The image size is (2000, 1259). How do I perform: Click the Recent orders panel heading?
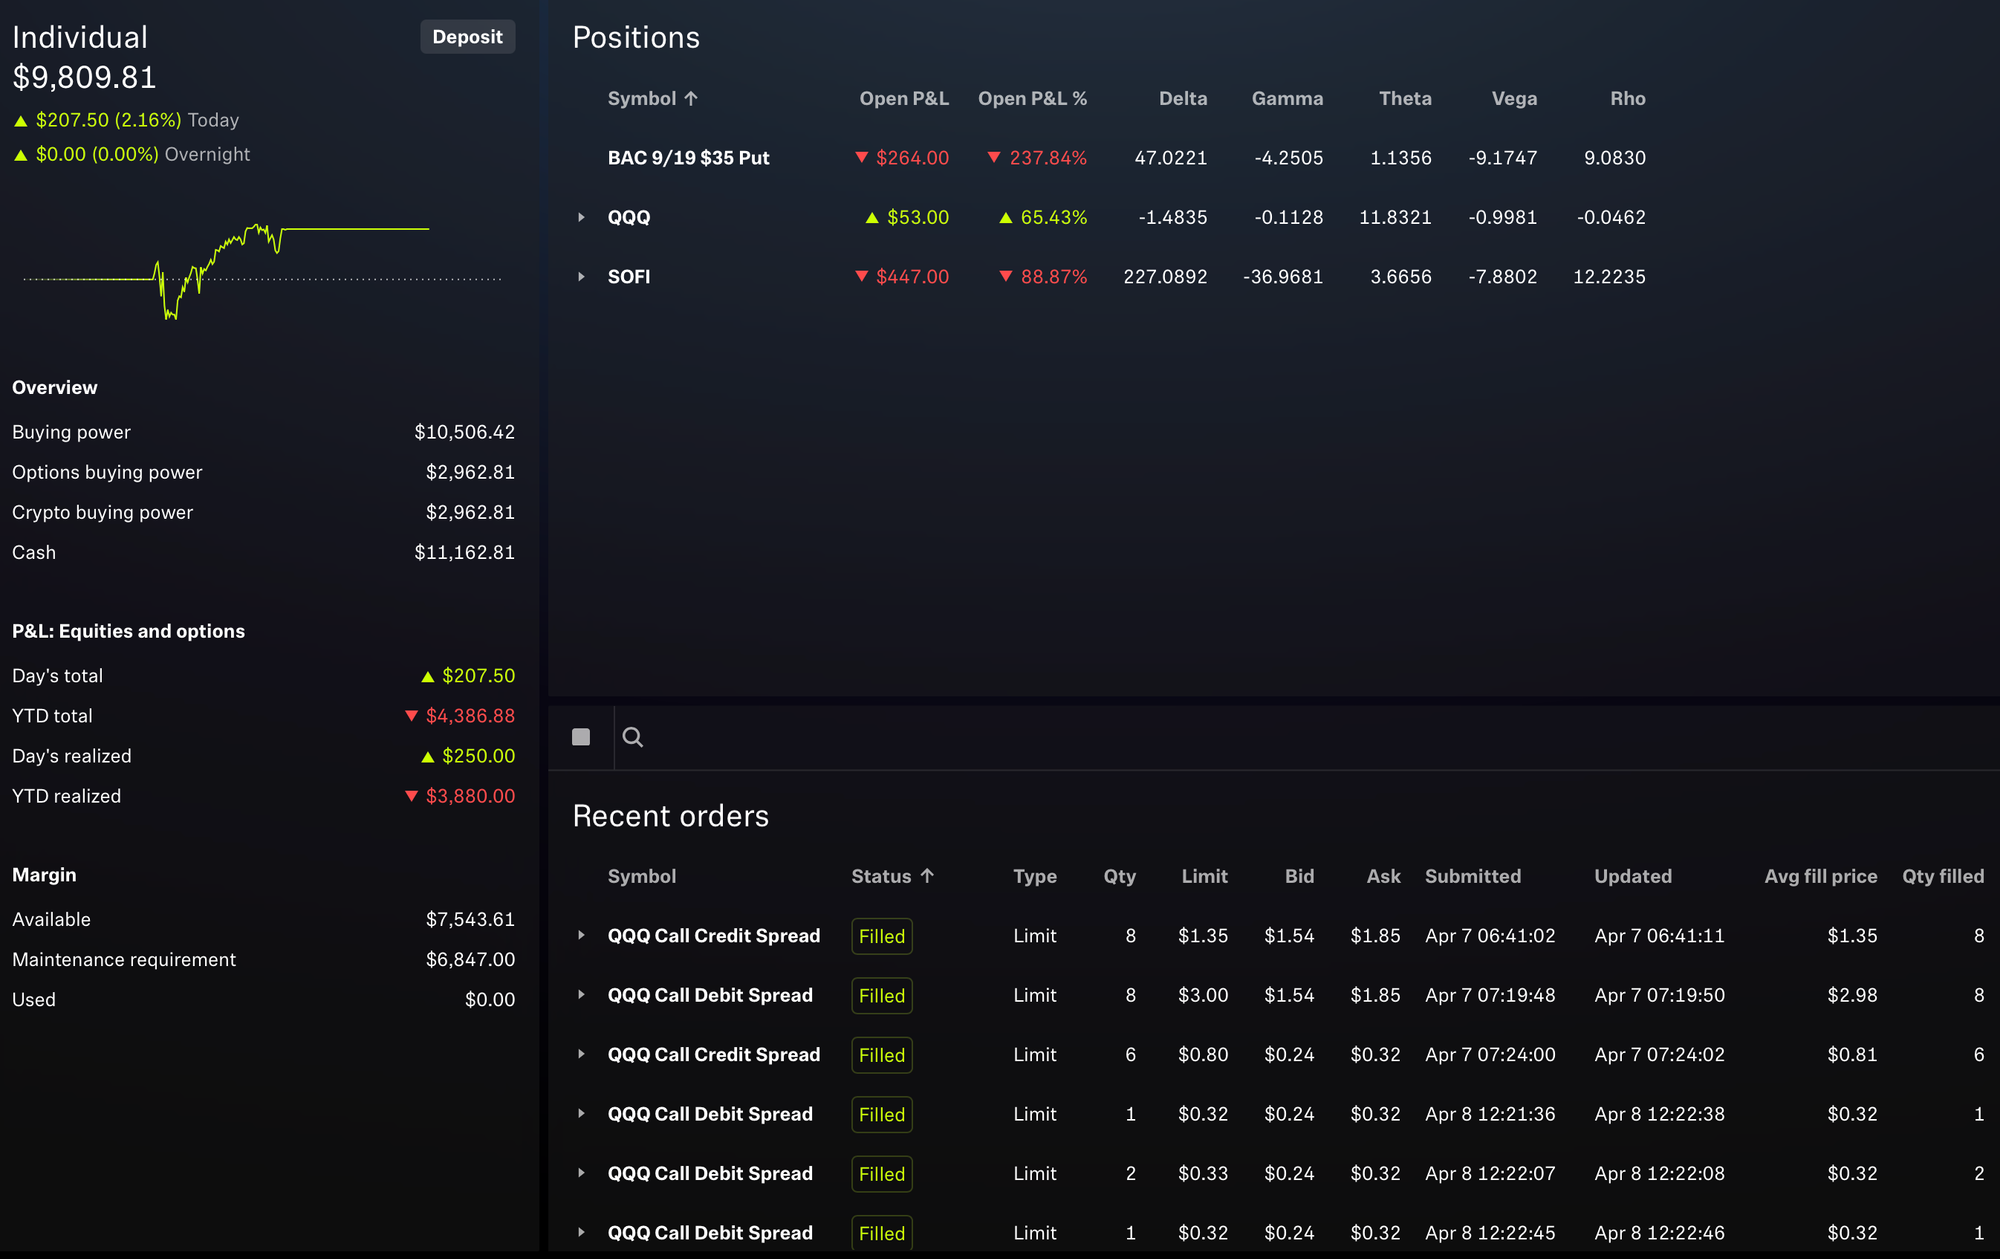tap(671, 816)
